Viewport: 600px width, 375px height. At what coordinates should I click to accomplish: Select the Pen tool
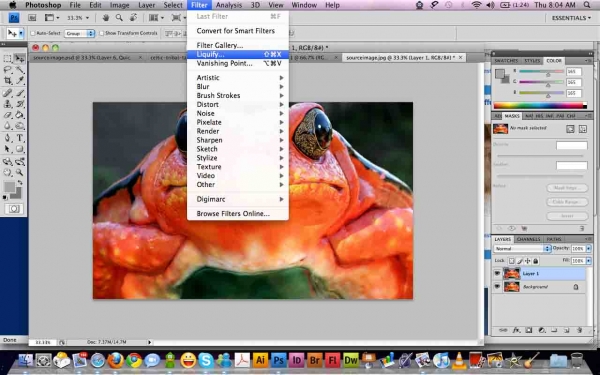click(7, 138)
